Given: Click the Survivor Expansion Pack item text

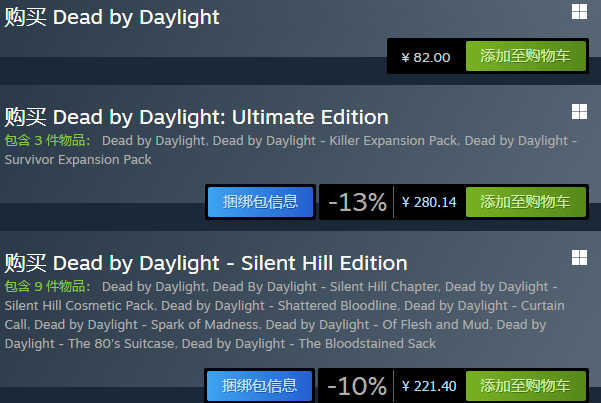Looking at the screenshot, I should 76,159.
